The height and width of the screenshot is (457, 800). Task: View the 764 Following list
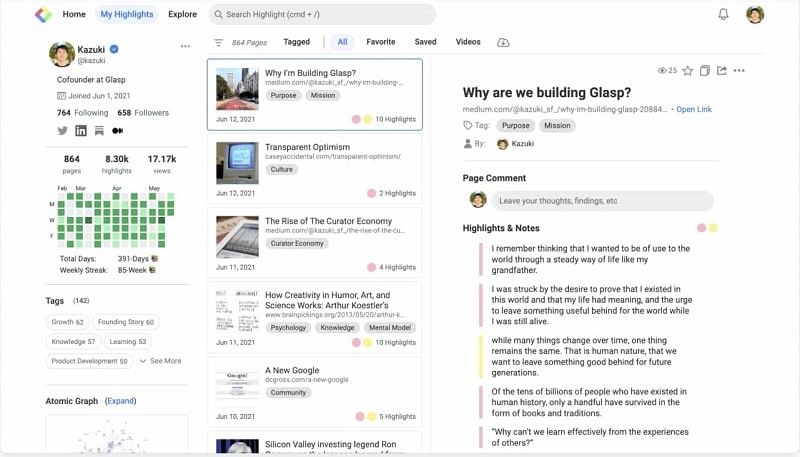pyautogui.click(x=83, y=113)
